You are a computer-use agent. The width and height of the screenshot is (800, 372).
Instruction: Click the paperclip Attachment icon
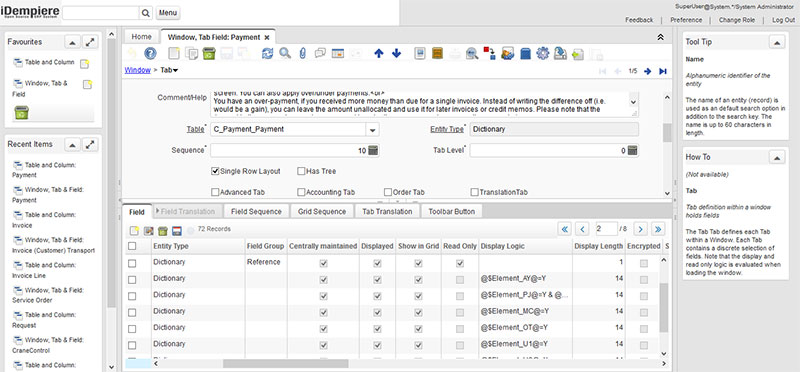click(302, 53)
